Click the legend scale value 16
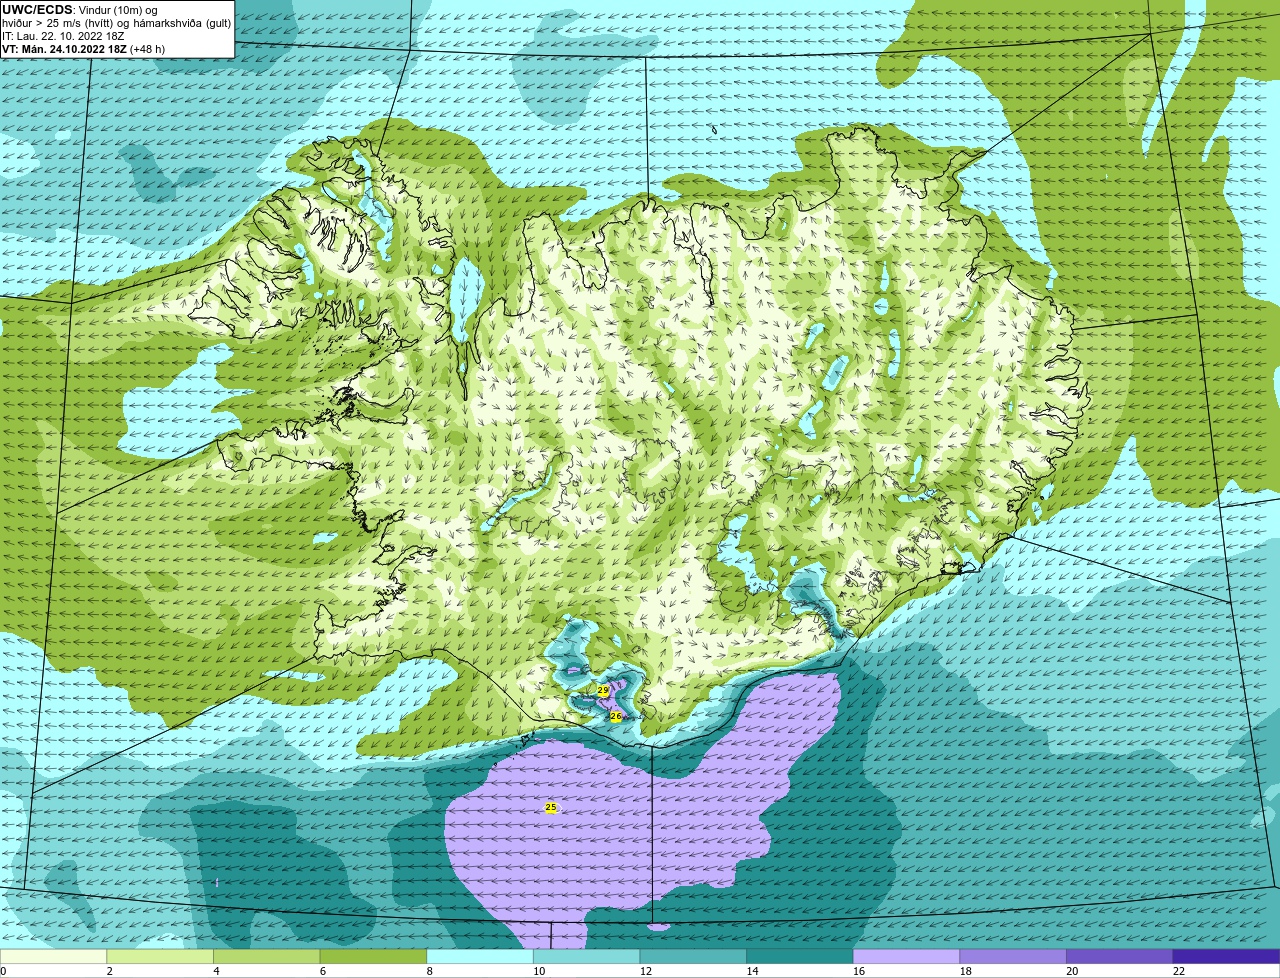The height and width of the screenshot is (978, 1280). 858,971
